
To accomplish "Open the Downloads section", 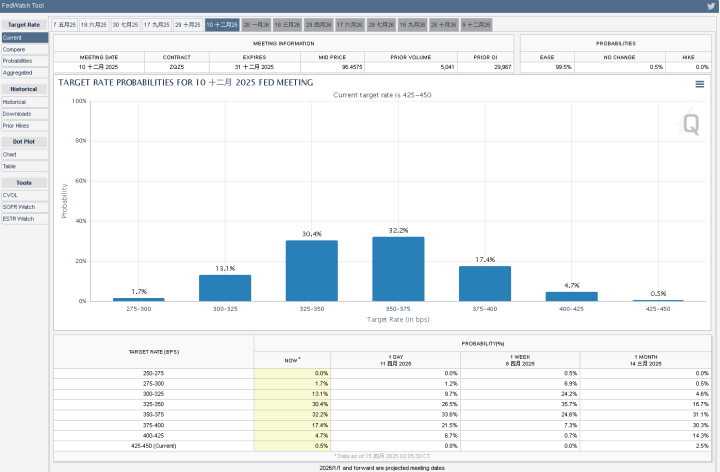I will (x=16, y=114).
